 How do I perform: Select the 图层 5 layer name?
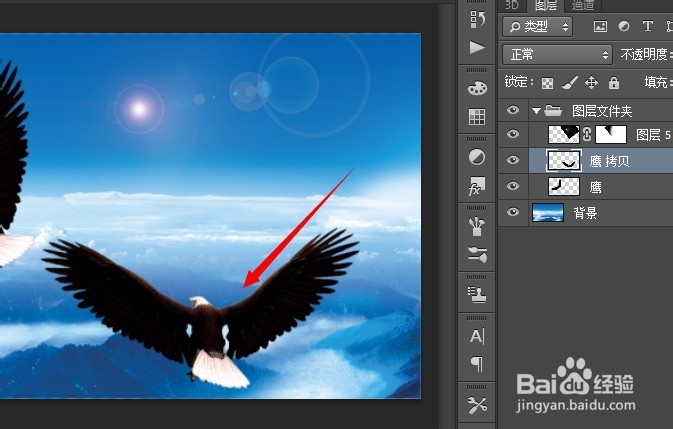pyautogui.click(x=652, y=135)
